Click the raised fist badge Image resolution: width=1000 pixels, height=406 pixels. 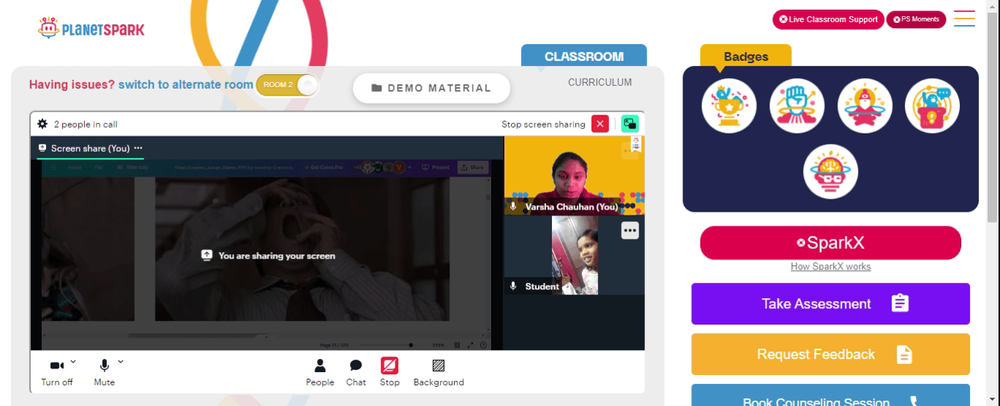(797, 106)
